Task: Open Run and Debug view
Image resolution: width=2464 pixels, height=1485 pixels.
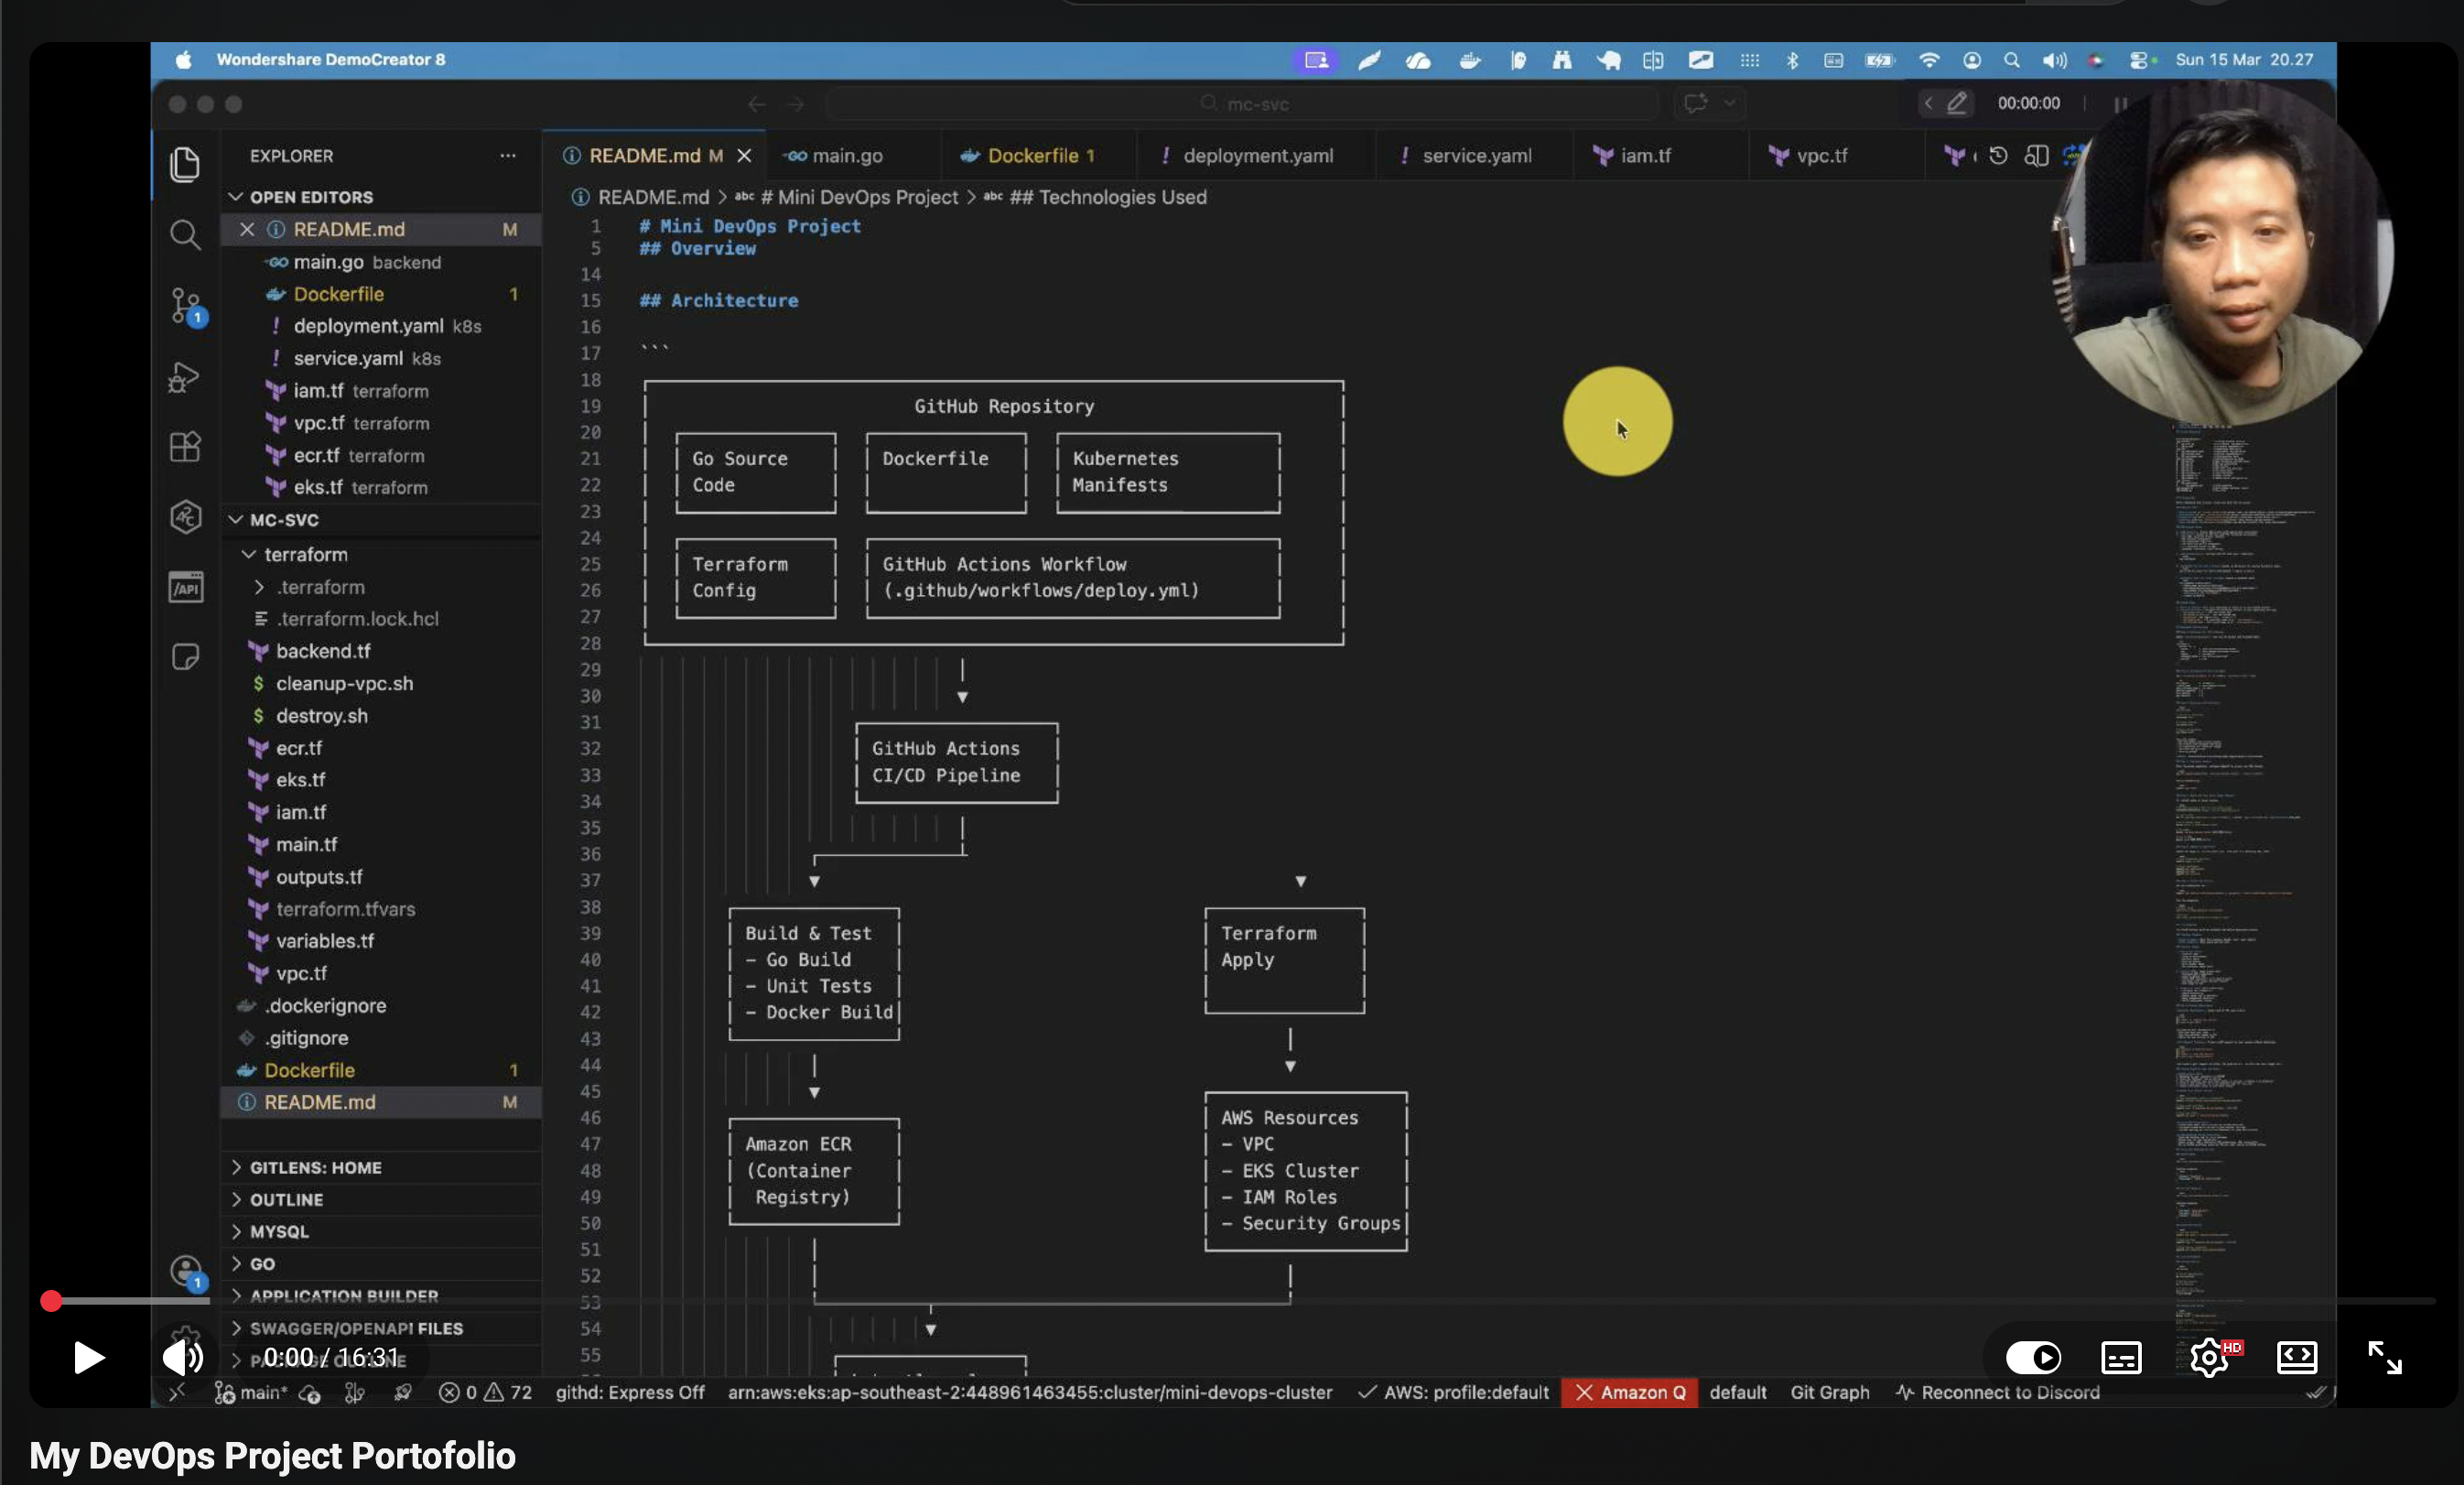Action: coord(185,377)
